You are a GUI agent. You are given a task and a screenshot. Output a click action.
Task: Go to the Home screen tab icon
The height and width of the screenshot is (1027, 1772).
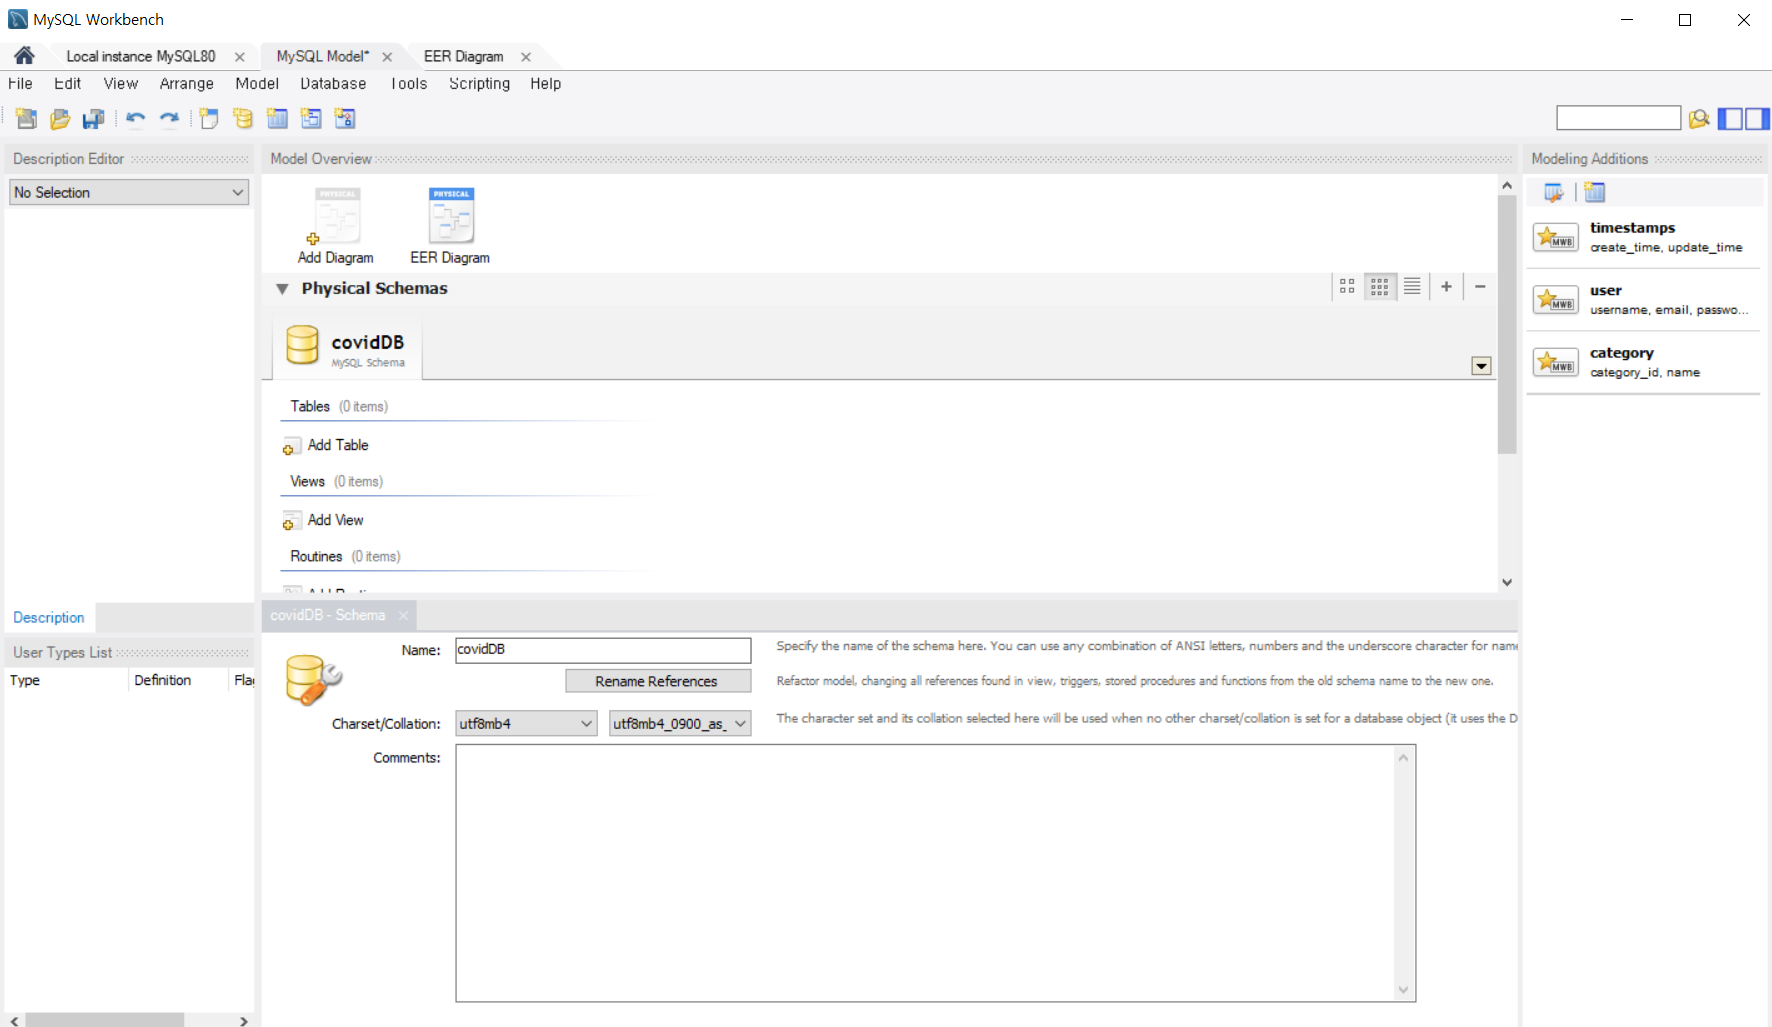click(x=24, y=56)
